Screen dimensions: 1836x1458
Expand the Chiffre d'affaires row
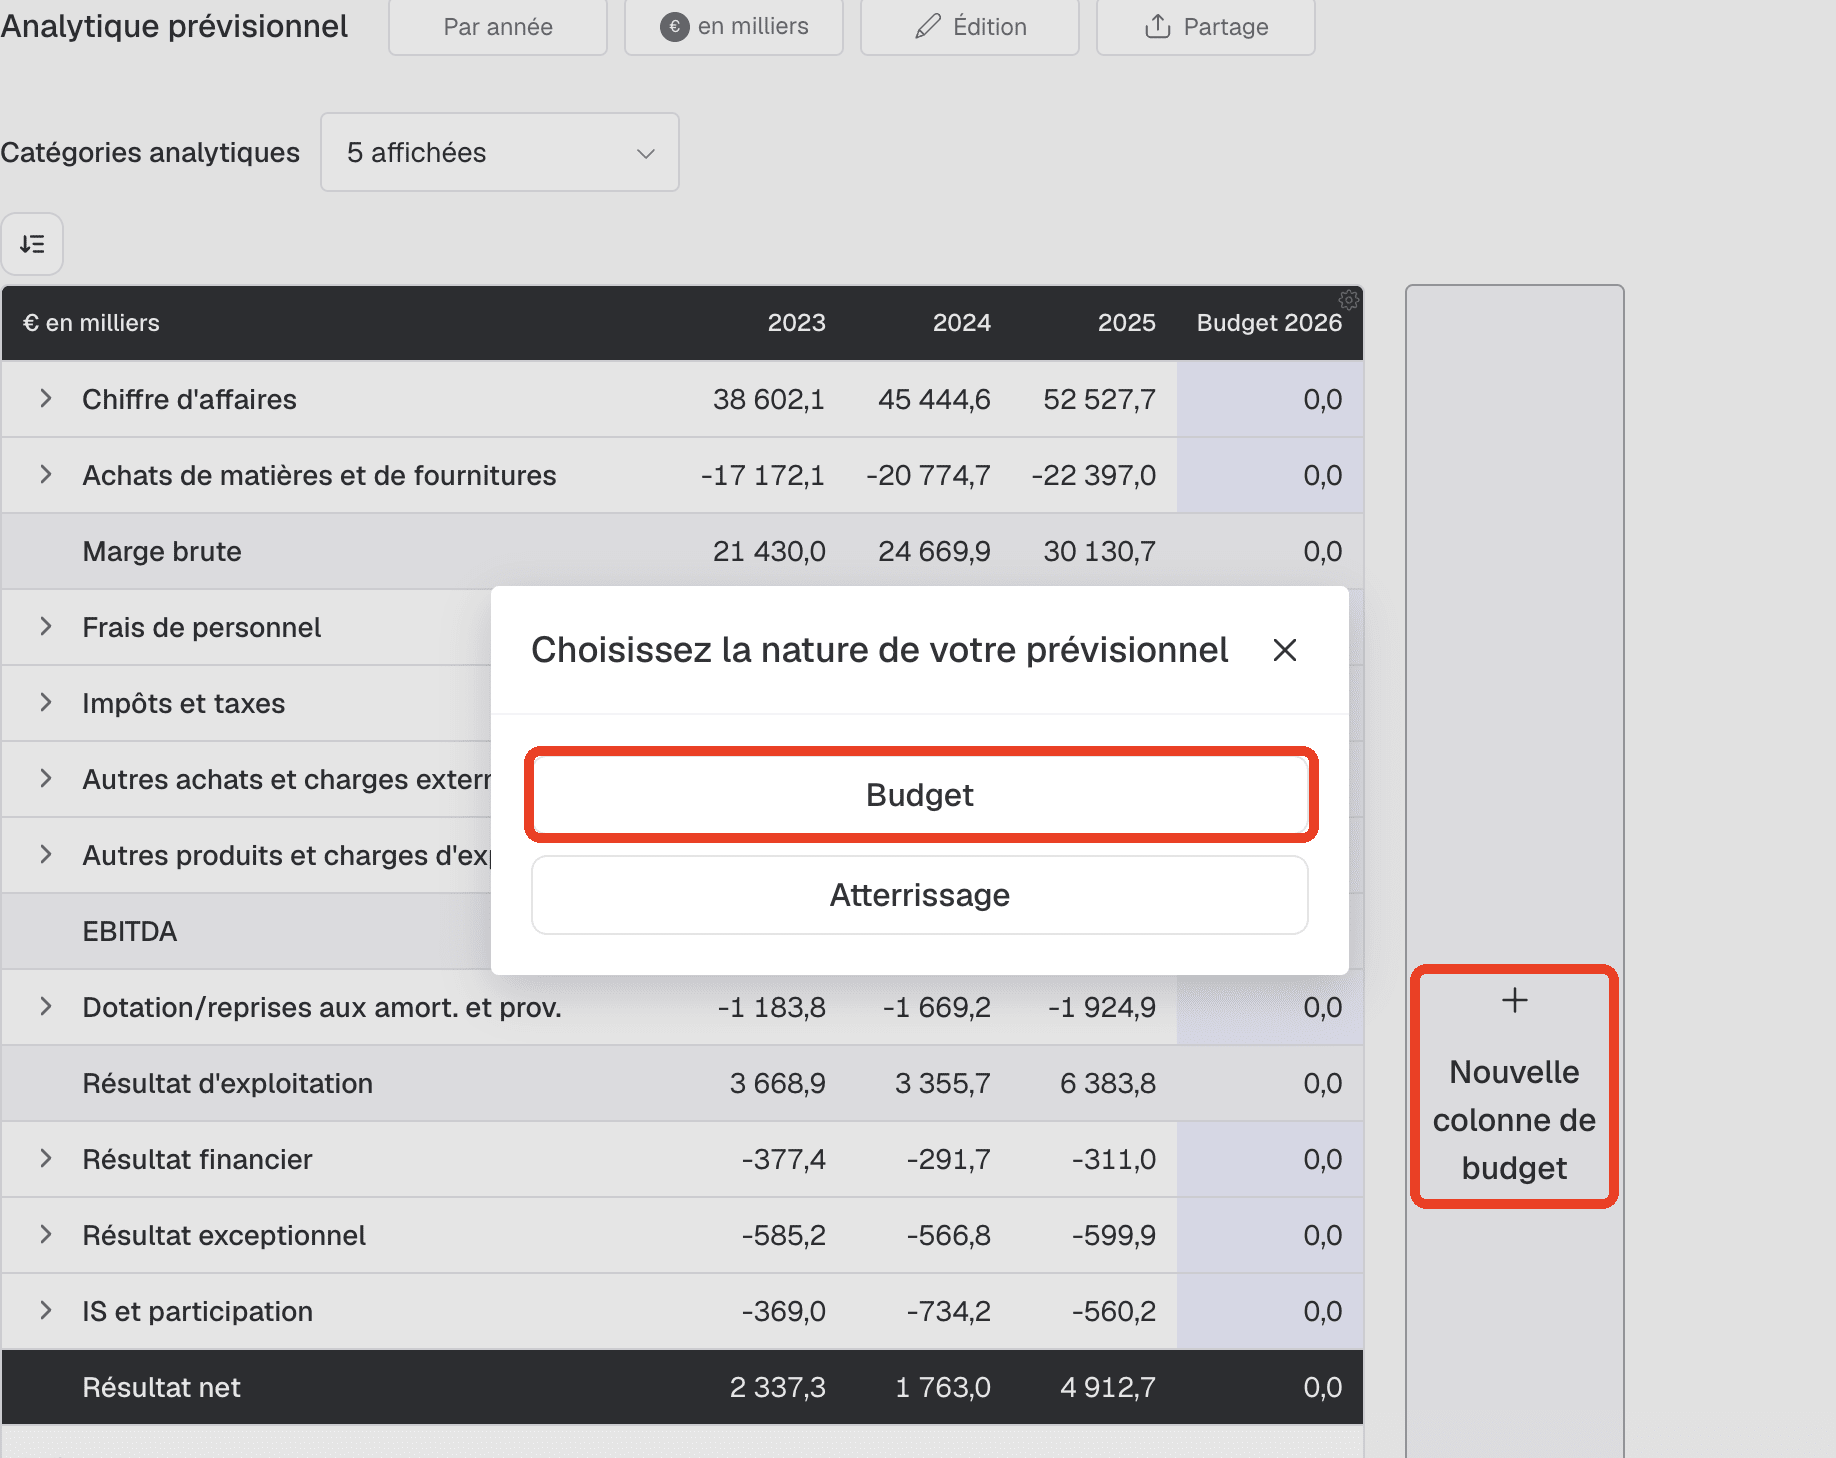point(46,398)
